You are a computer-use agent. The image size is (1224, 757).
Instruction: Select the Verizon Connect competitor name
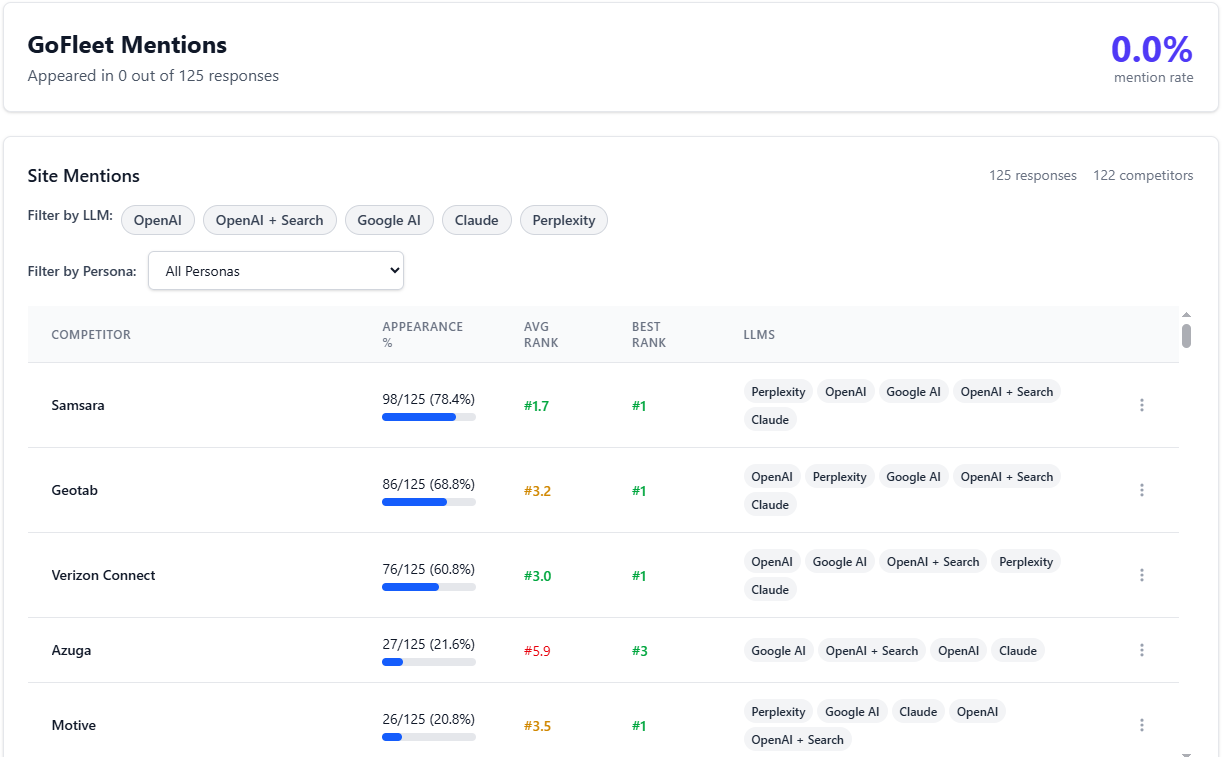104,575
